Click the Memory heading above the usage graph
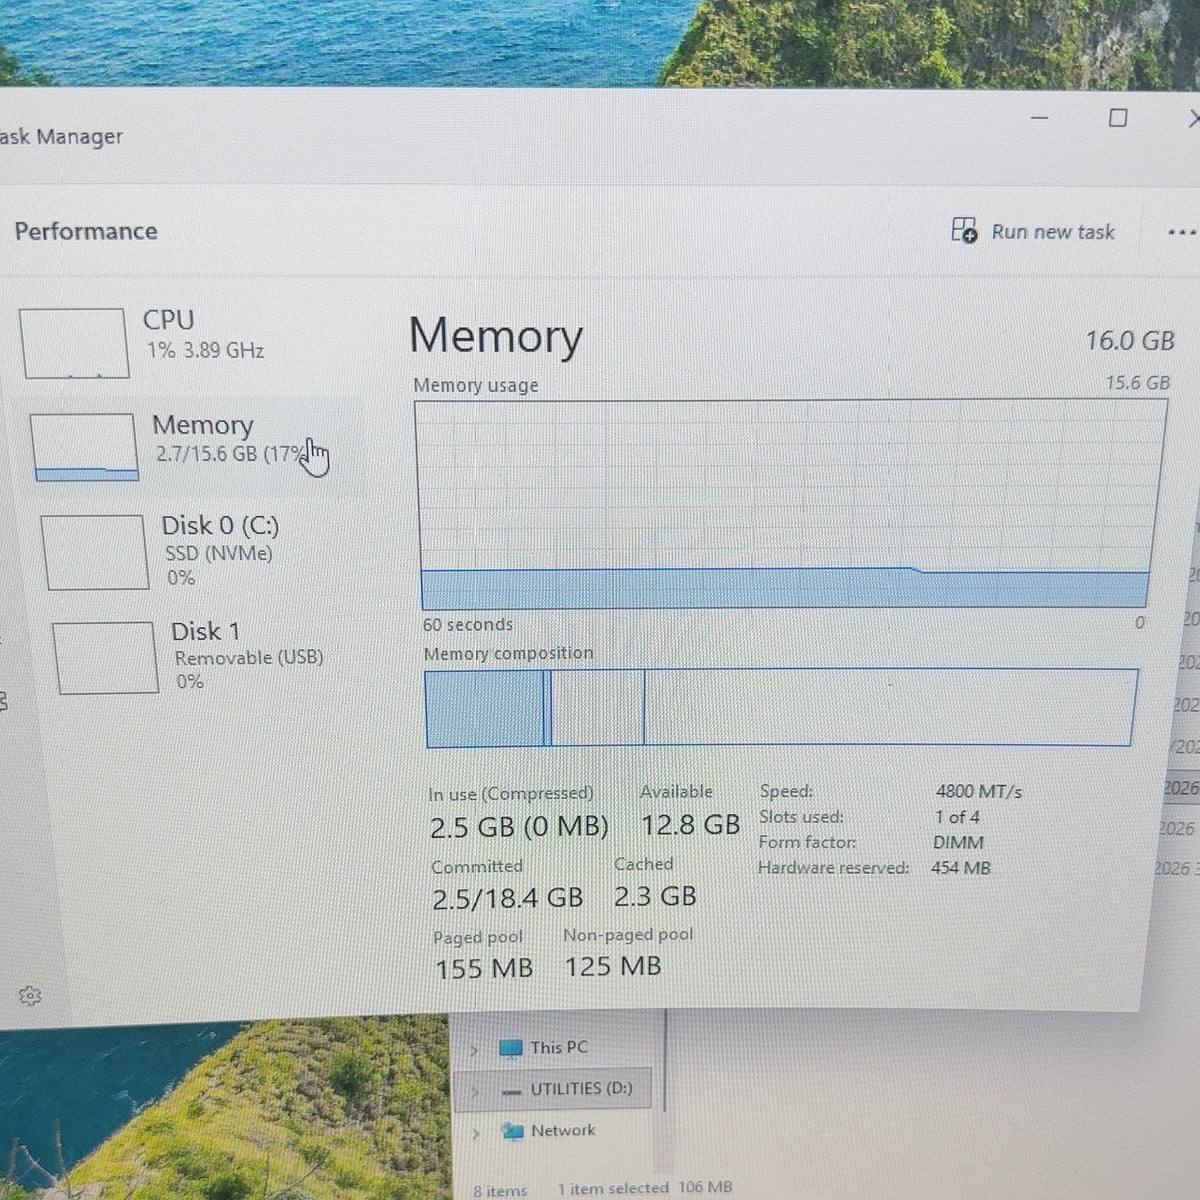1200x1200 pixels. click(x=496, y=336)
